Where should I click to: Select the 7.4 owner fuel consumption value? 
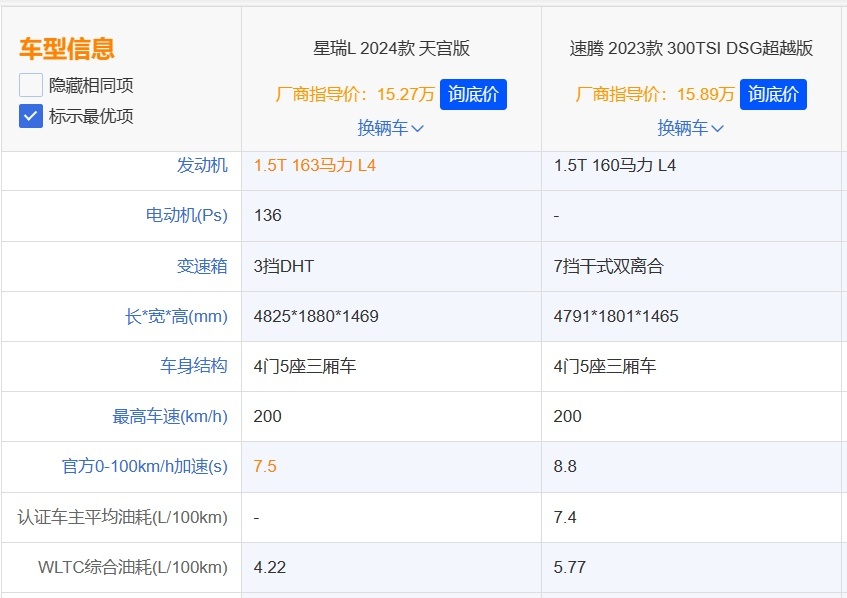(565, 518)
